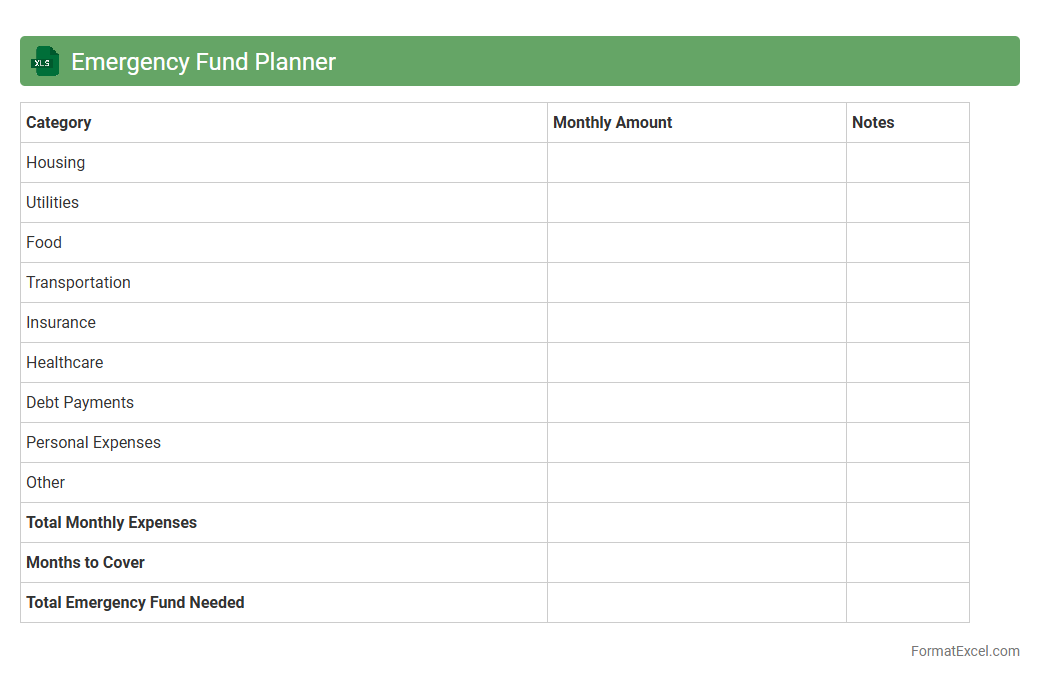Click the Other monthly amount cell
The width and height of the screenshot is (1040, 680).
696,483
